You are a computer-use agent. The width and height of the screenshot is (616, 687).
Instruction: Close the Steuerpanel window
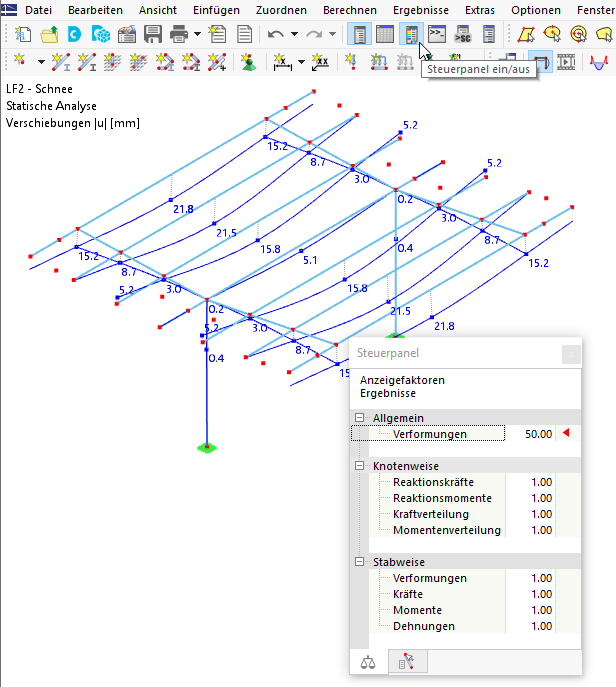click(x=571, y=354)
